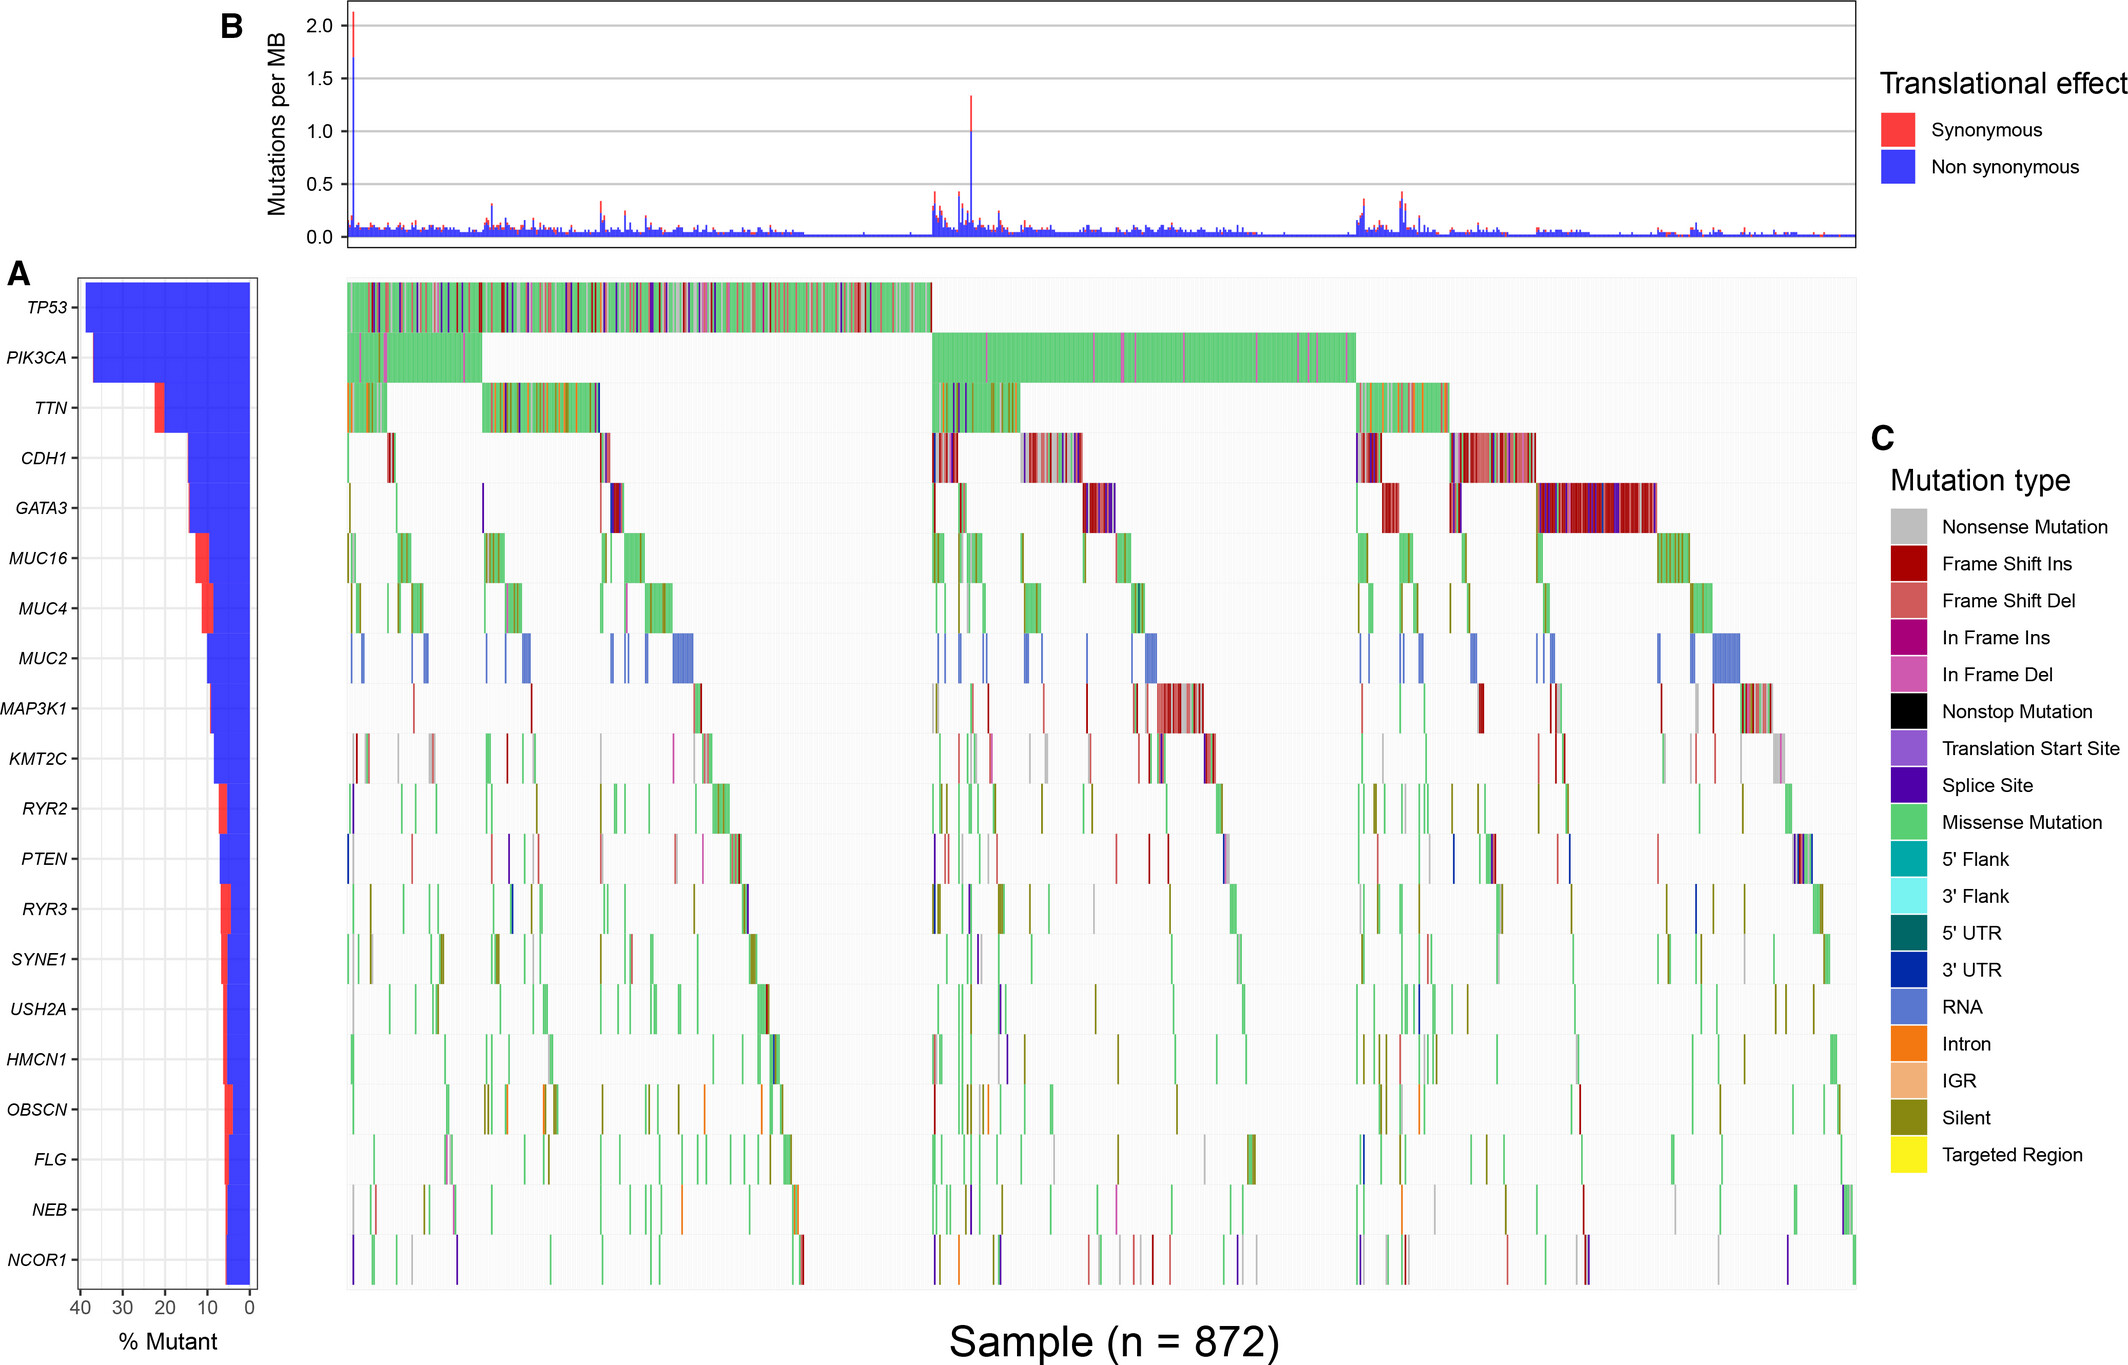Click the PIK3CA bar in % Mutant chart
Image resolution: width=2128 pixels, height=1365 pixels.
click(x=171, y=357)
